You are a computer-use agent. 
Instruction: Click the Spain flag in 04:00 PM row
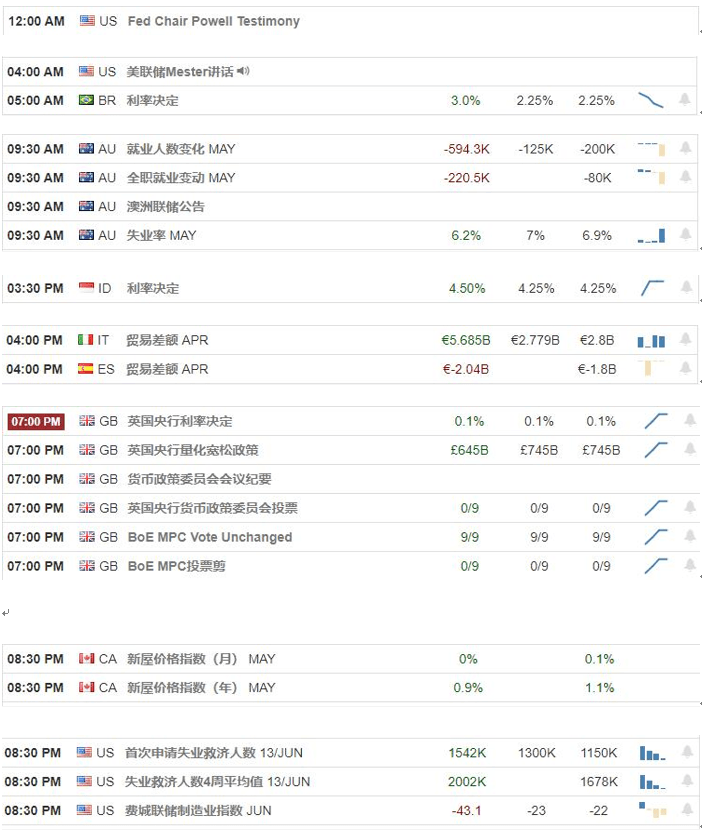coord(85,368)
